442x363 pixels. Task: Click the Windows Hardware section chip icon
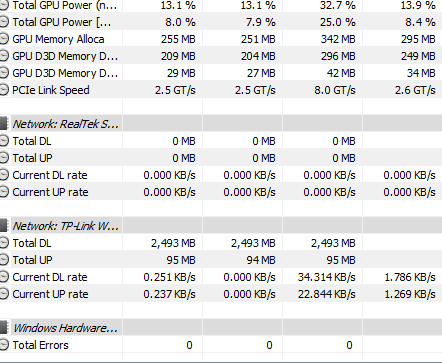coord(4,328)
